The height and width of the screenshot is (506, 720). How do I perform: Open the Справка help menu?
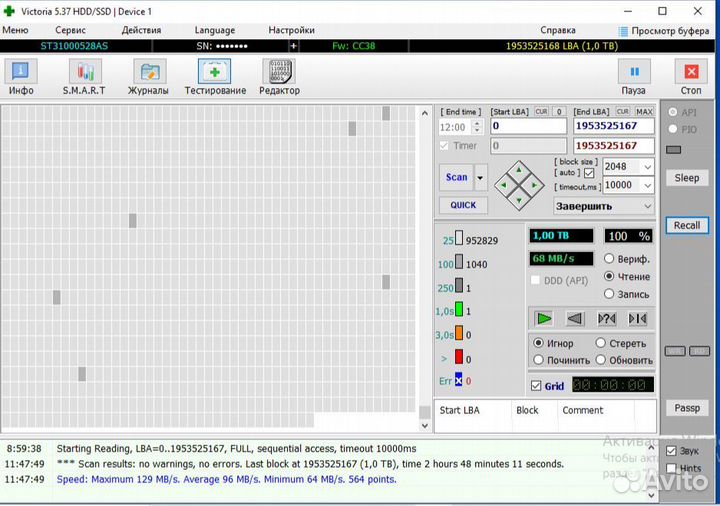tap(558, 30)
